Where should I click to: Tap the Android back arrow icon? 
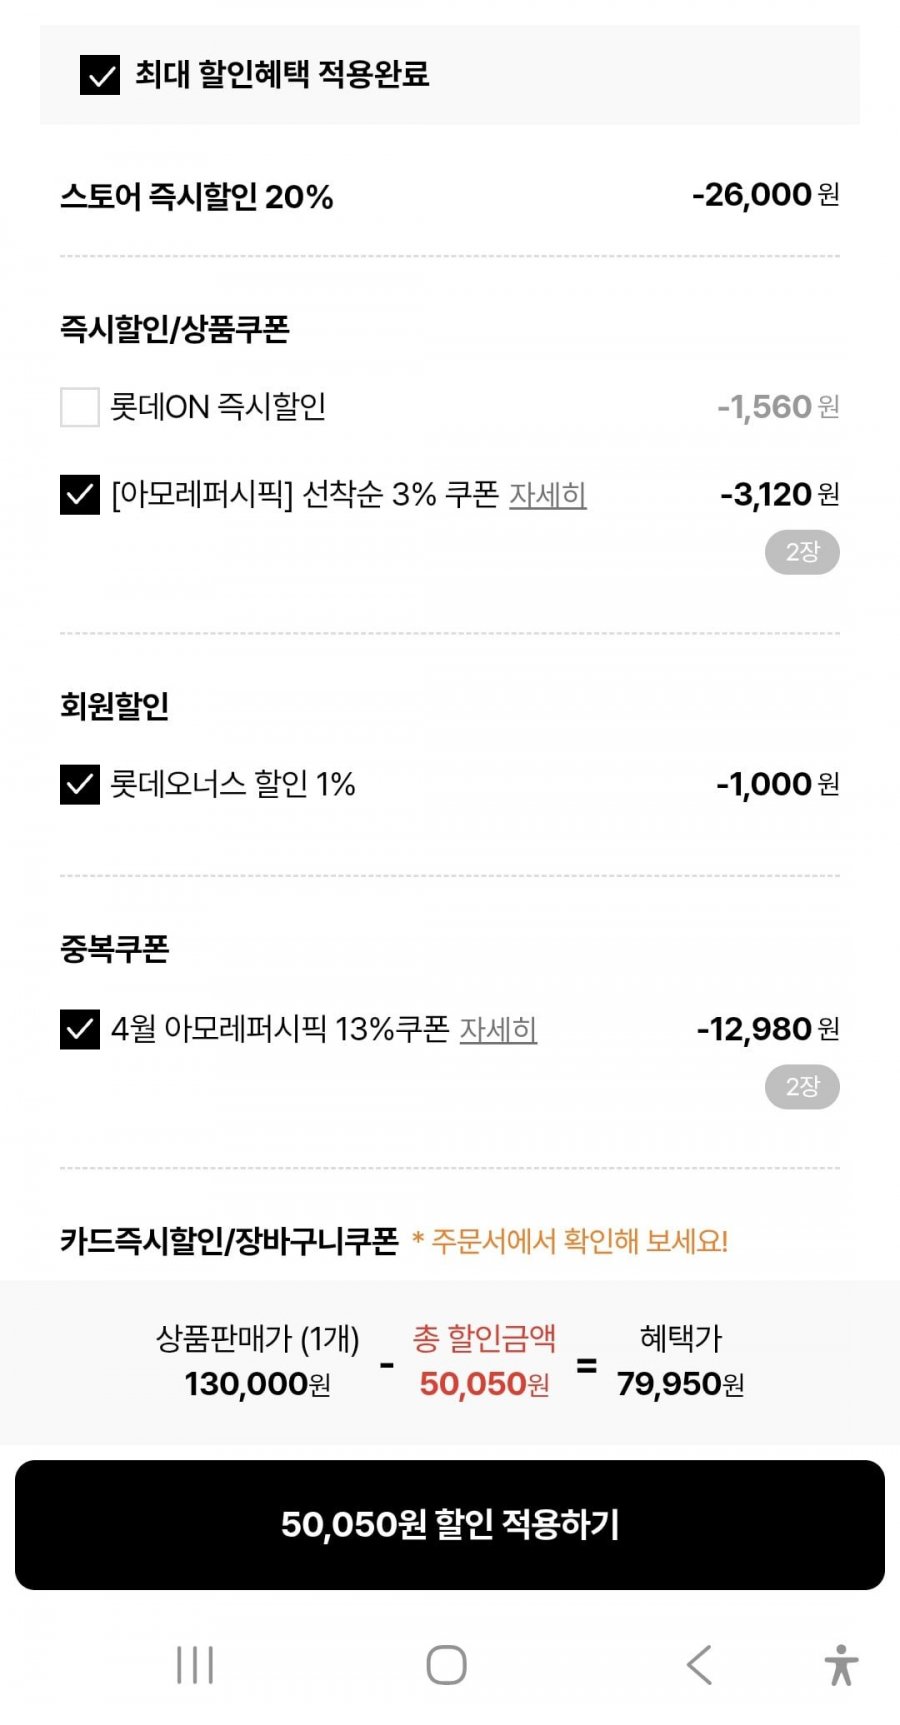click(699, 1665)
